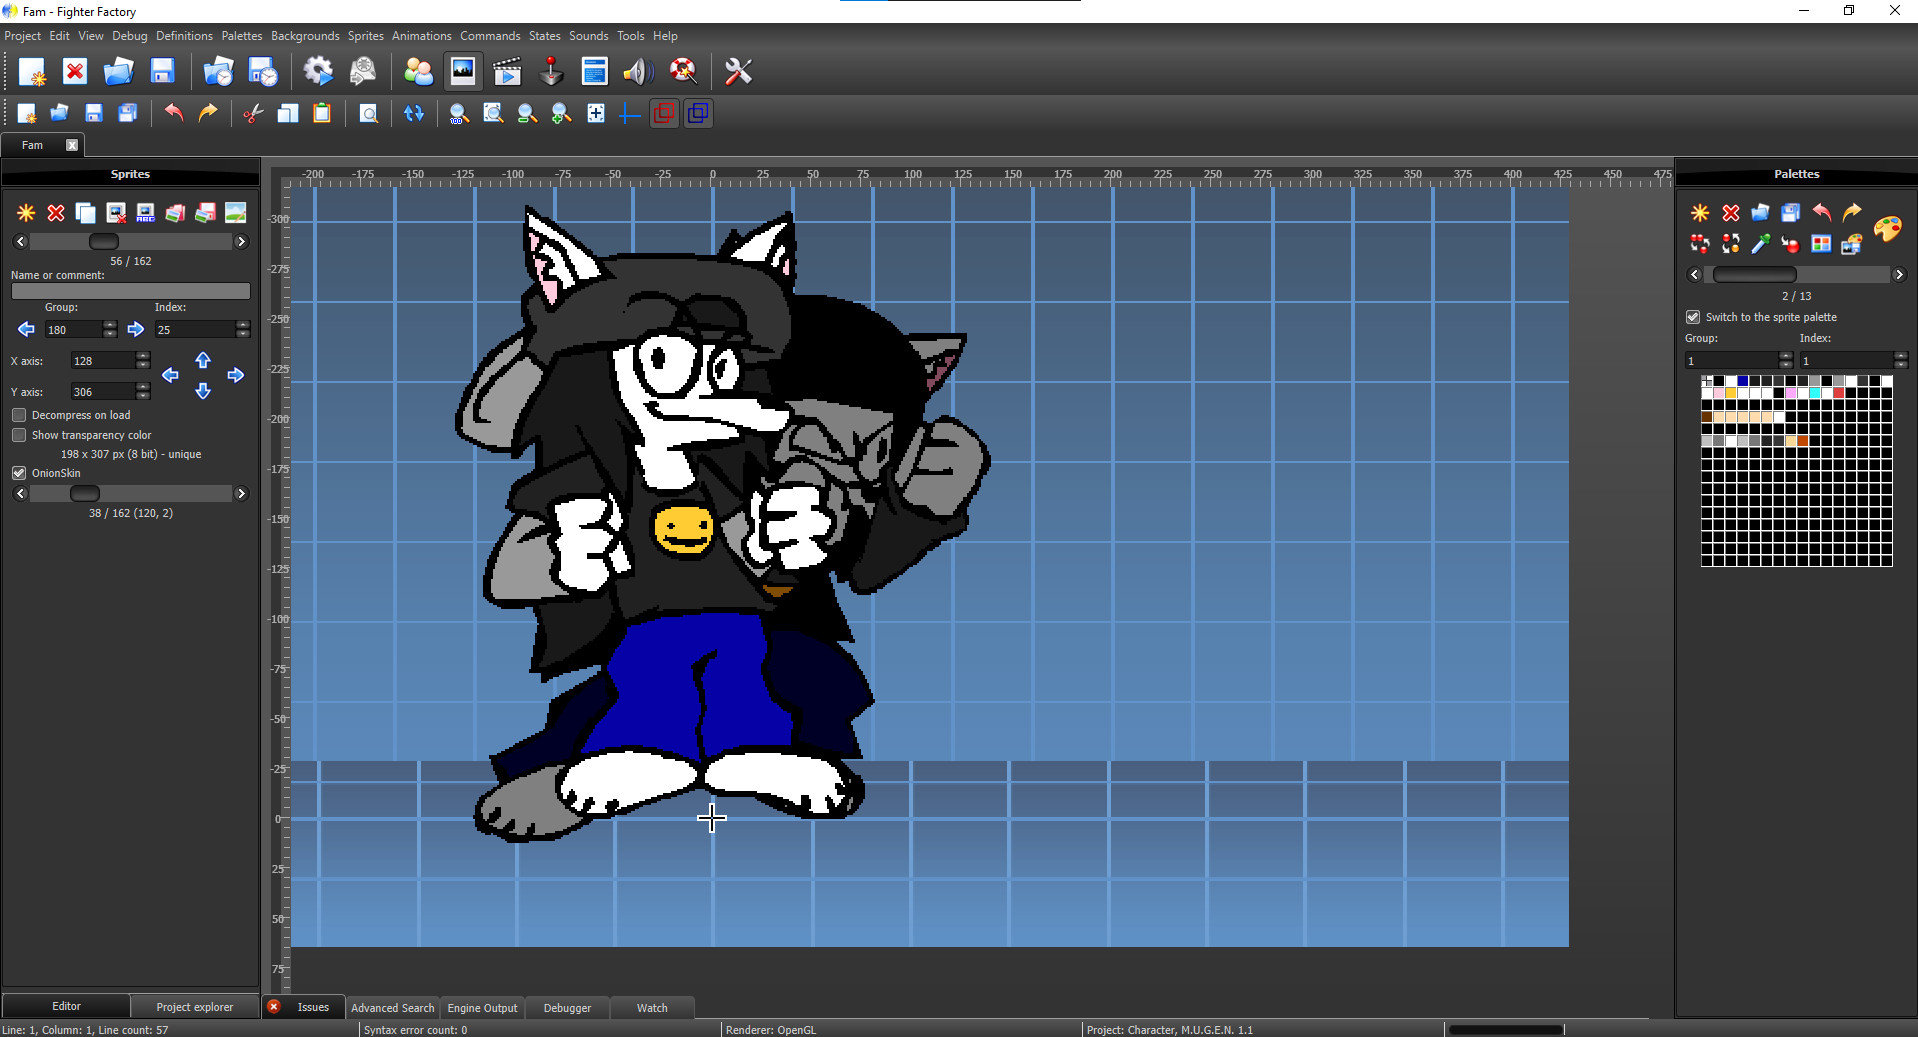Select the eyedropper color picker in Palettes
Image resolution: width=1918 pixels, height=1037 pixels.
click(1761, 244)
